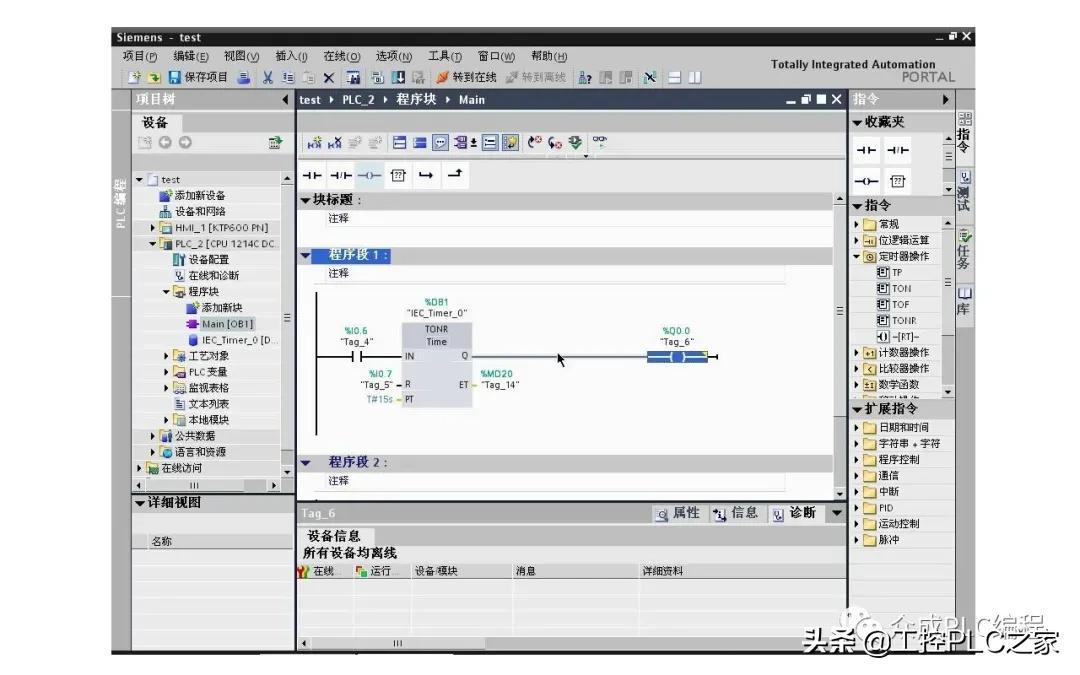Click the open branch icon in editor favorites
The width and height of the screenshot is (1080, 675).
pos(426,175)
